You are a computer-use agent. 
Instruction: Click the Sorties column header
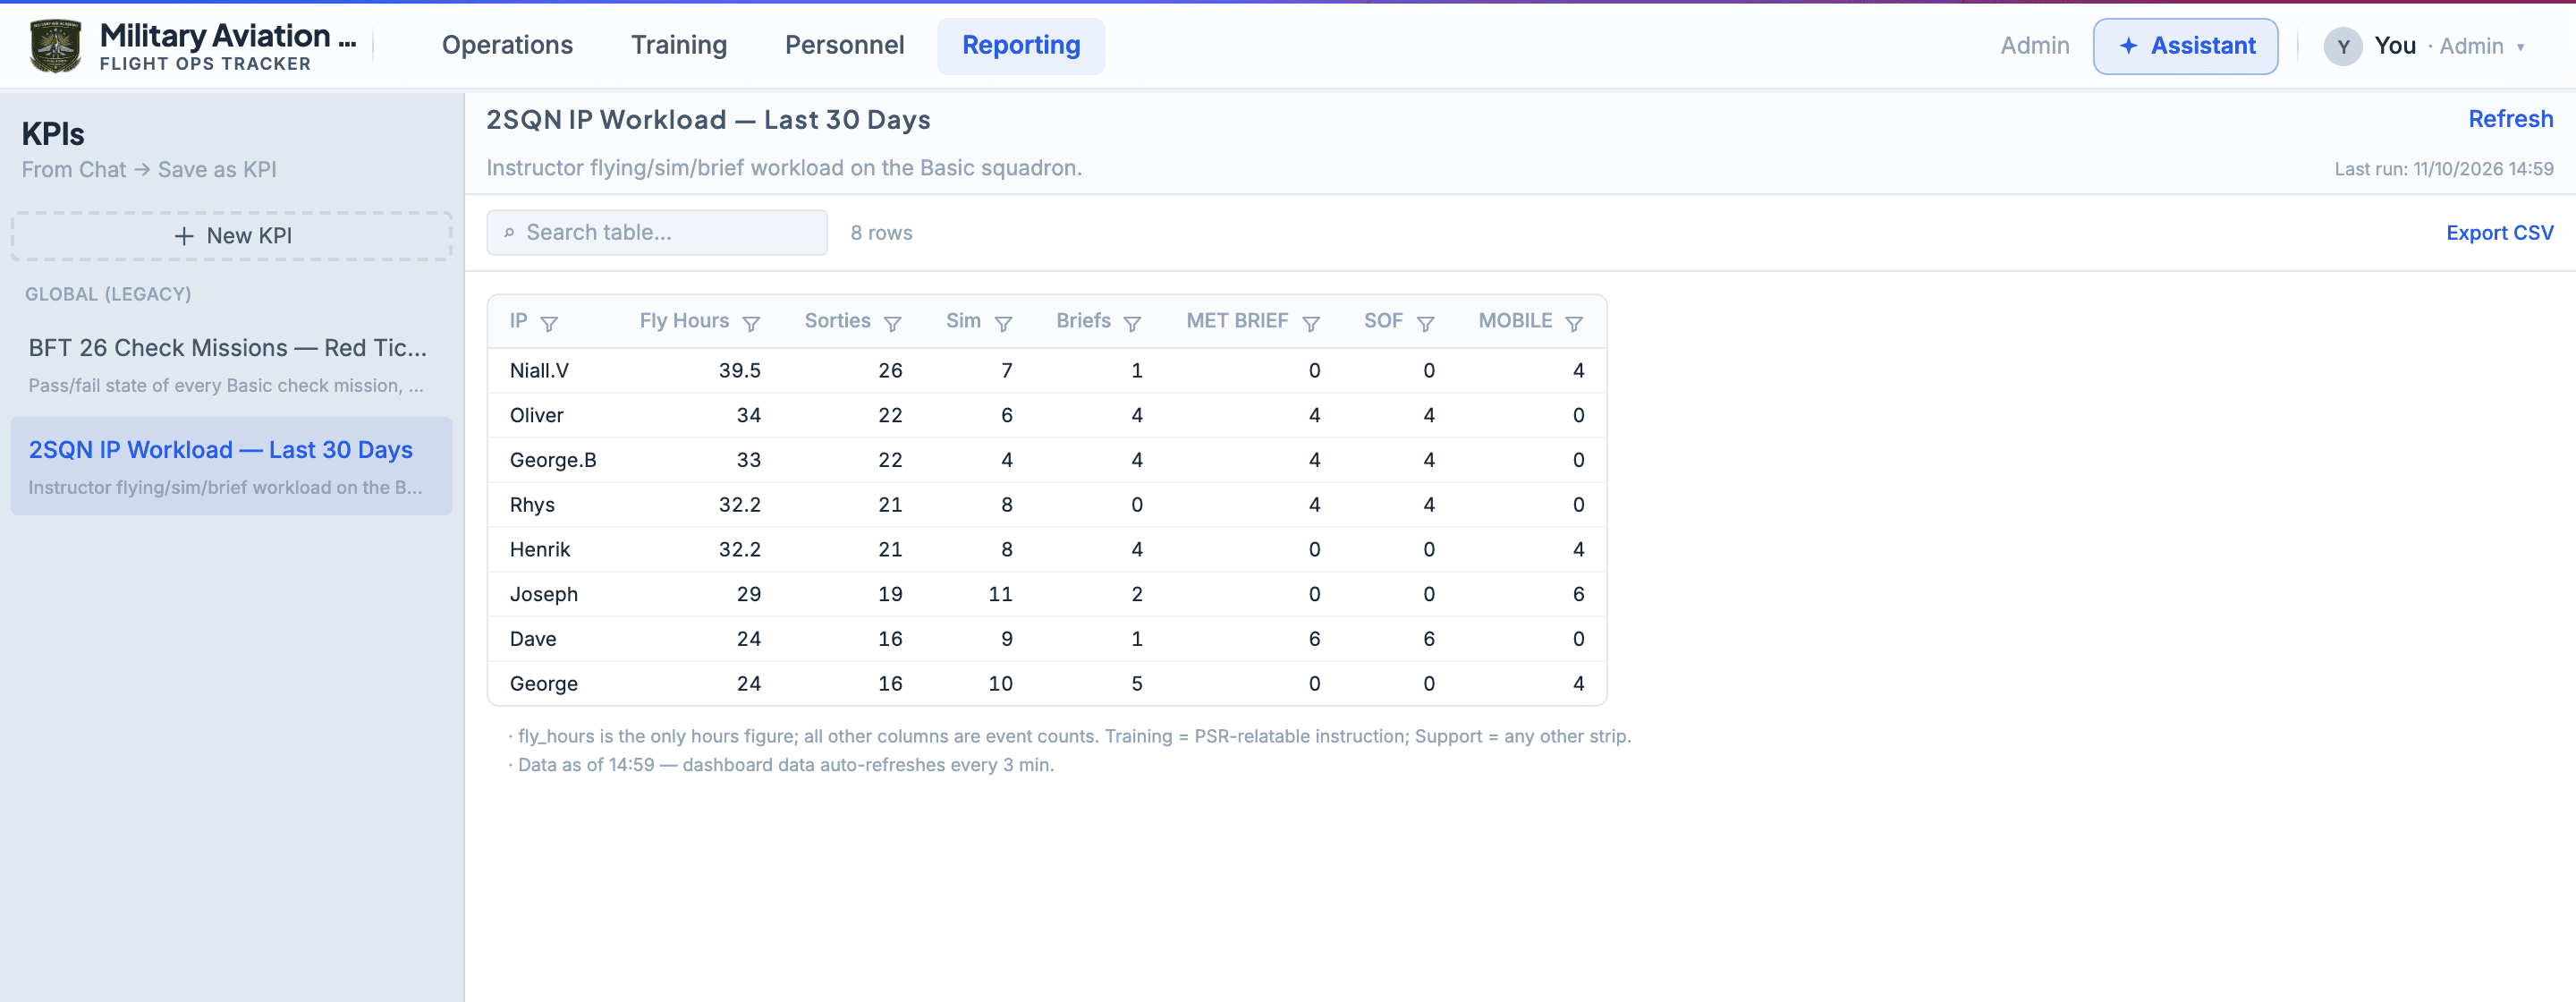pyautogui.click(x=837, y=321)
